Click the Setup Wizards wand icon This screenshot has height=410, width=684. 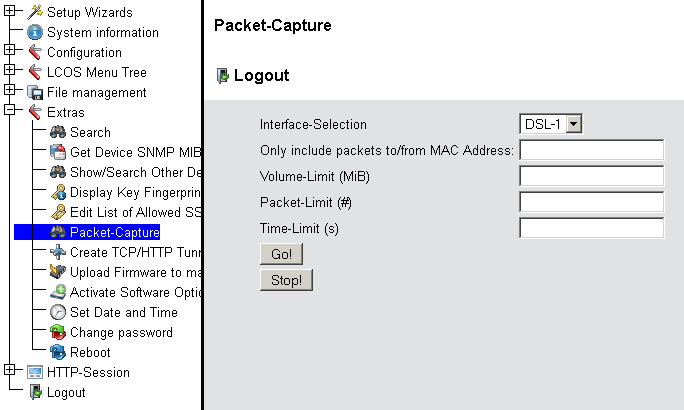[x=36, y=12]
